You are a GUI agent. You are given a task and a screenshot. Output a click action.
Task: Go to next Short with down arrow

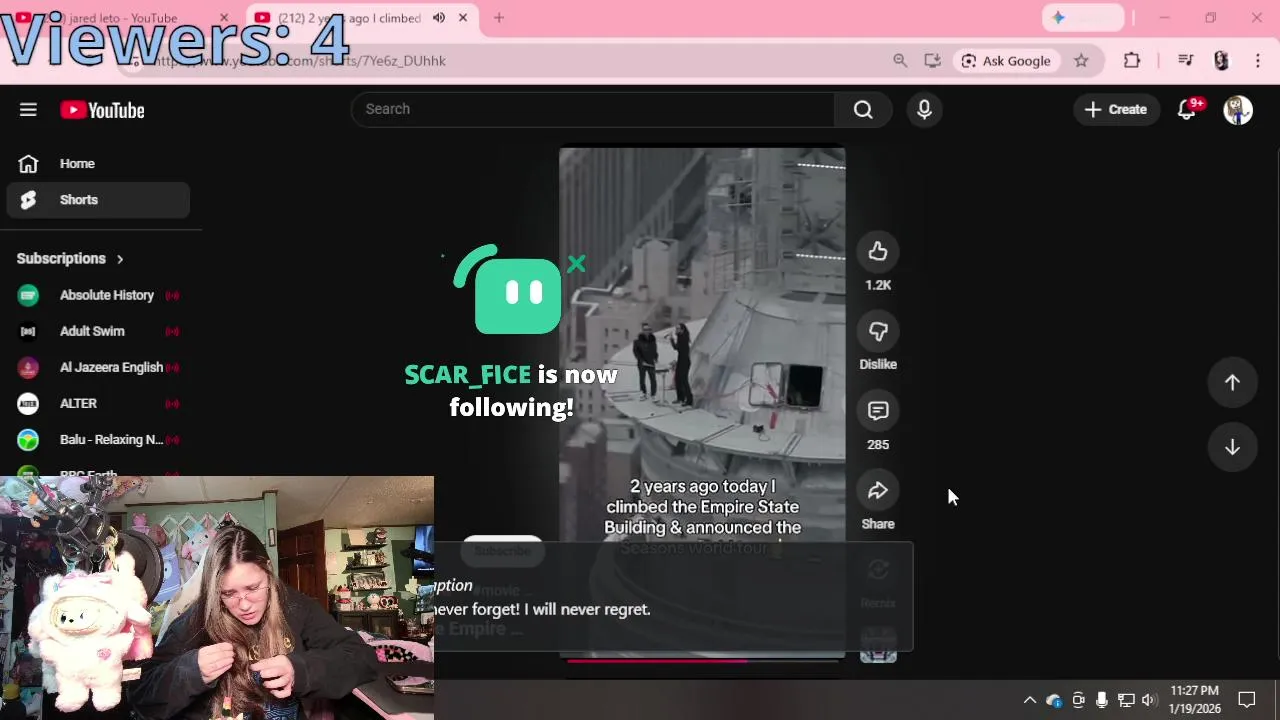pos(1232,447)
